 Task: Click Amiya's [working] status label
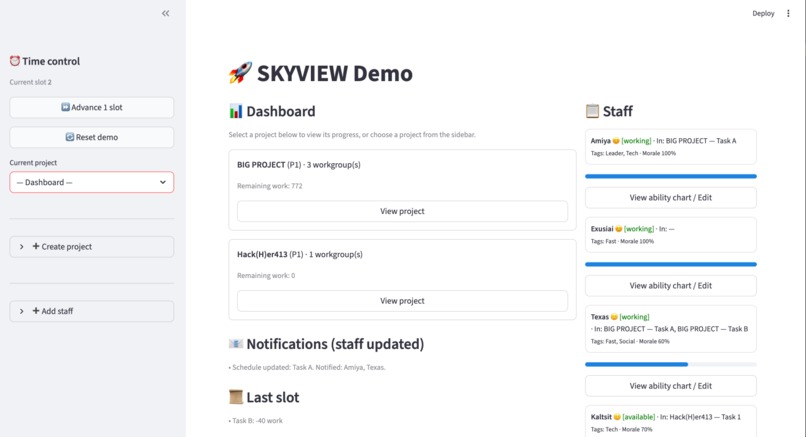[636, 141]
